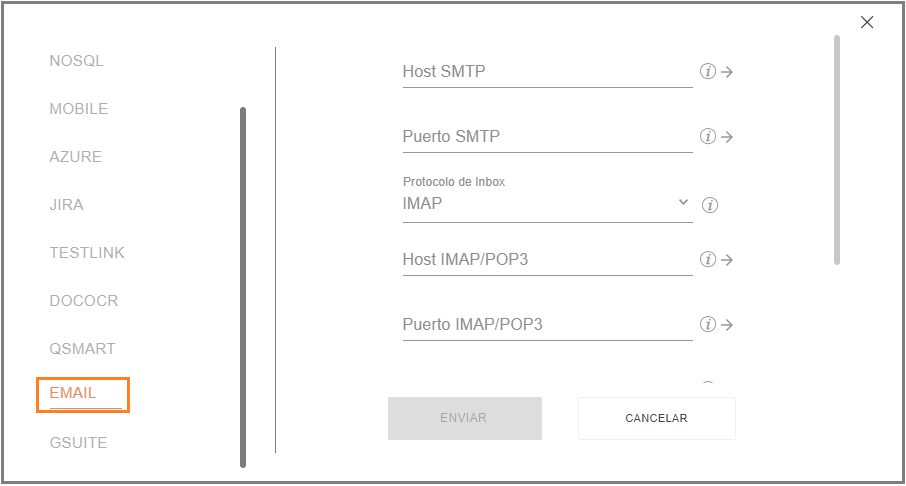Show info for Protocolo de Inbox
The image size is (906, 486).
click(710, 205)
